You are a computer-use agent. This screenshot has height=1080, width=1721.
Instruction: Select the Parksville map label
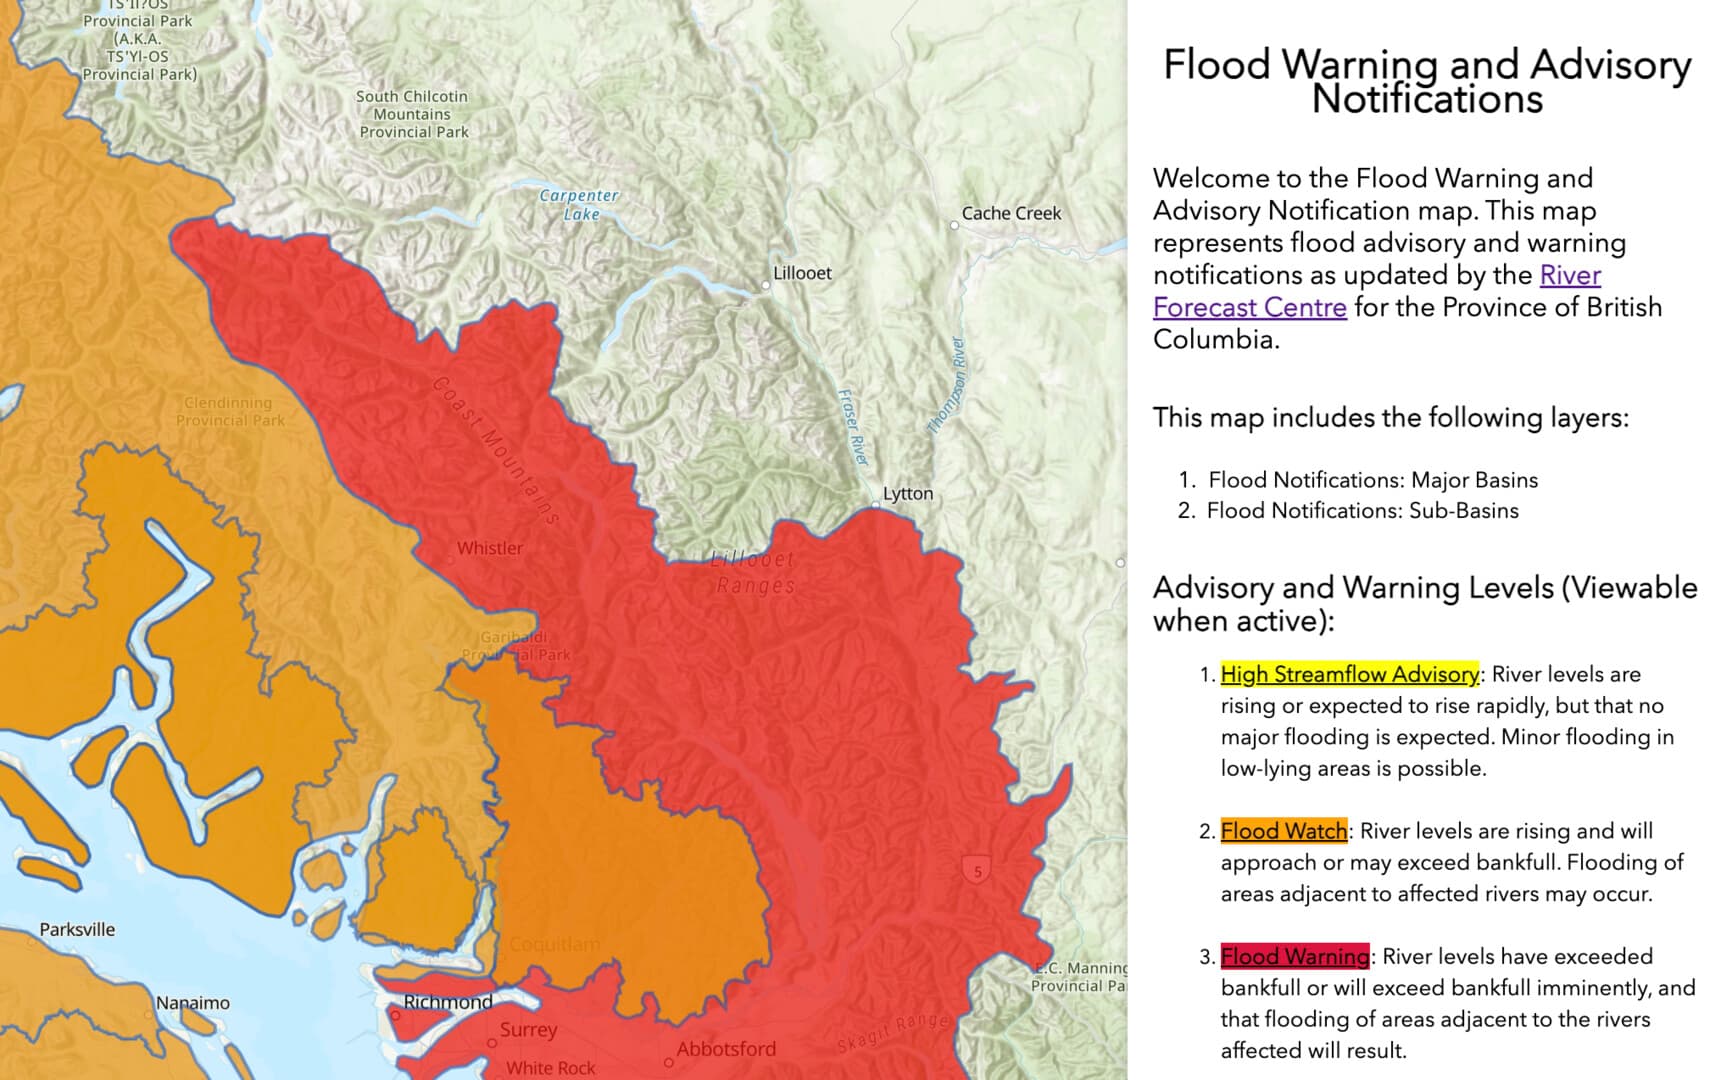(77, 928)
